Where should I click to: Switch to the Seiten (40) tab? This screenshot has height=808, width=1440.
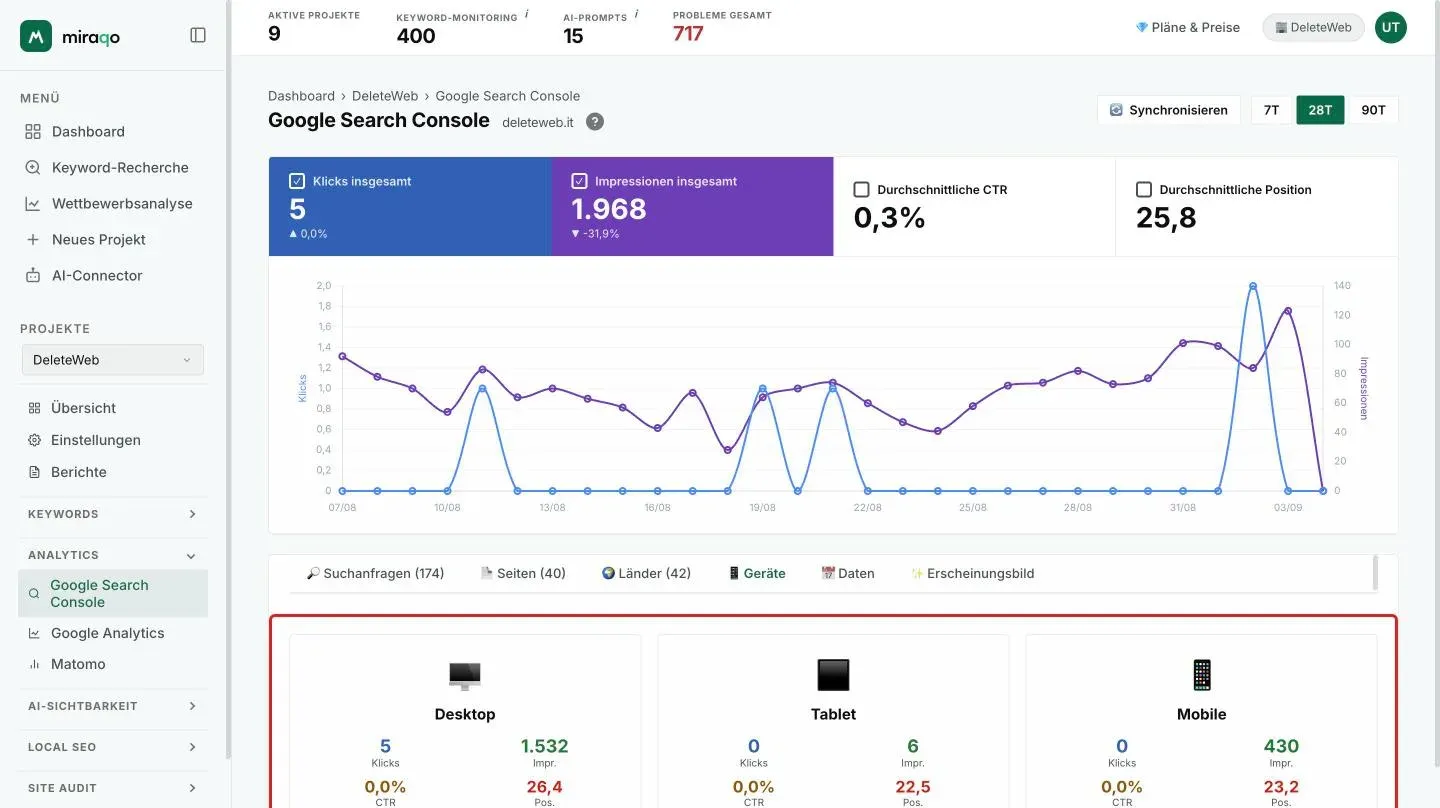[523, 573]
